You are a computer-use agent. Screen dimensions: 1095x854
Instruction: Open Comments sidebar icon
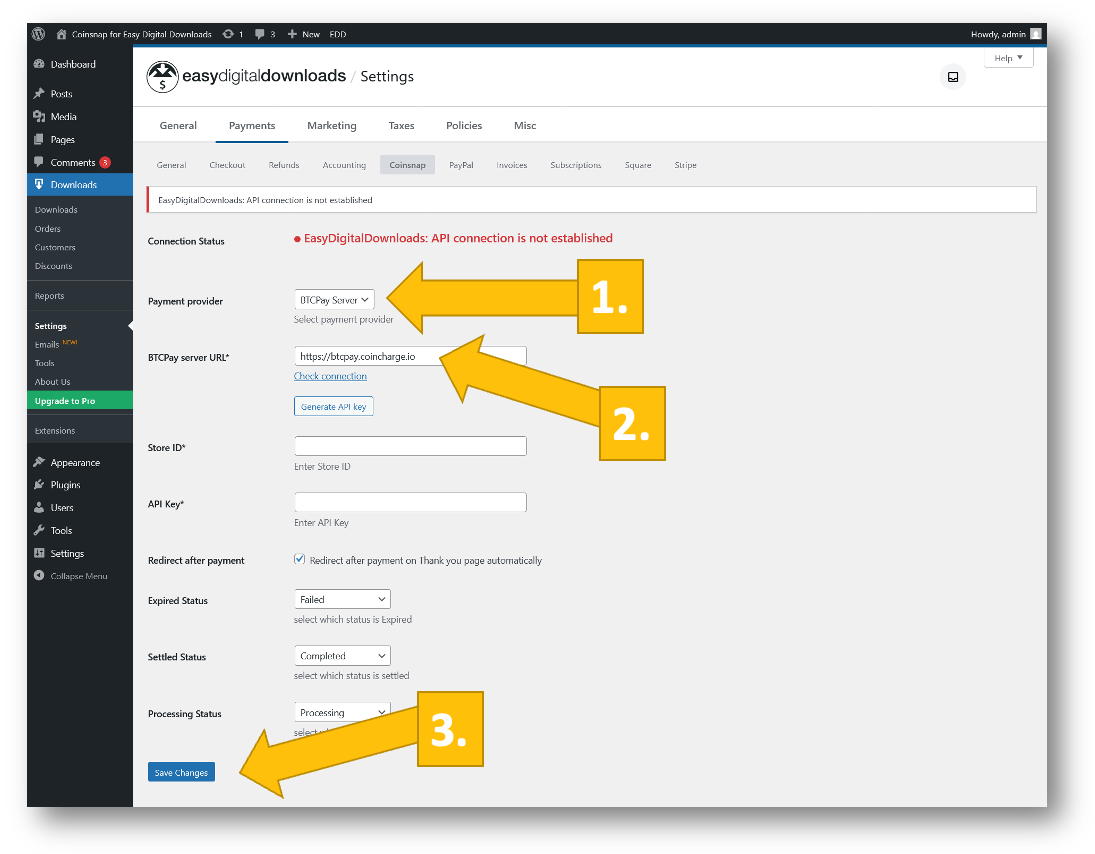(39, 162)
